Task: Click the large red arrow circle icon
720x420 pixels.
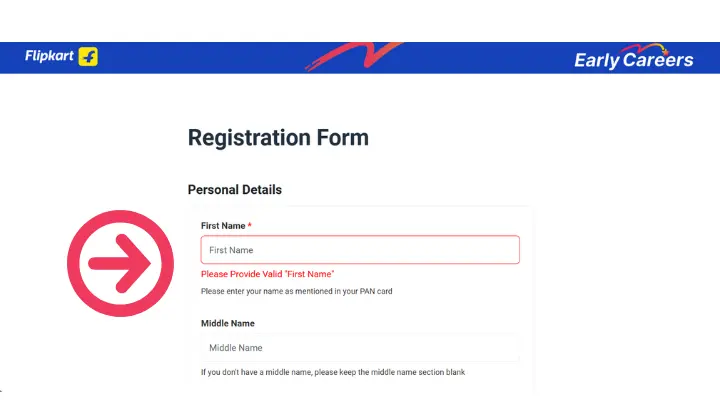Action: [120, 263]
